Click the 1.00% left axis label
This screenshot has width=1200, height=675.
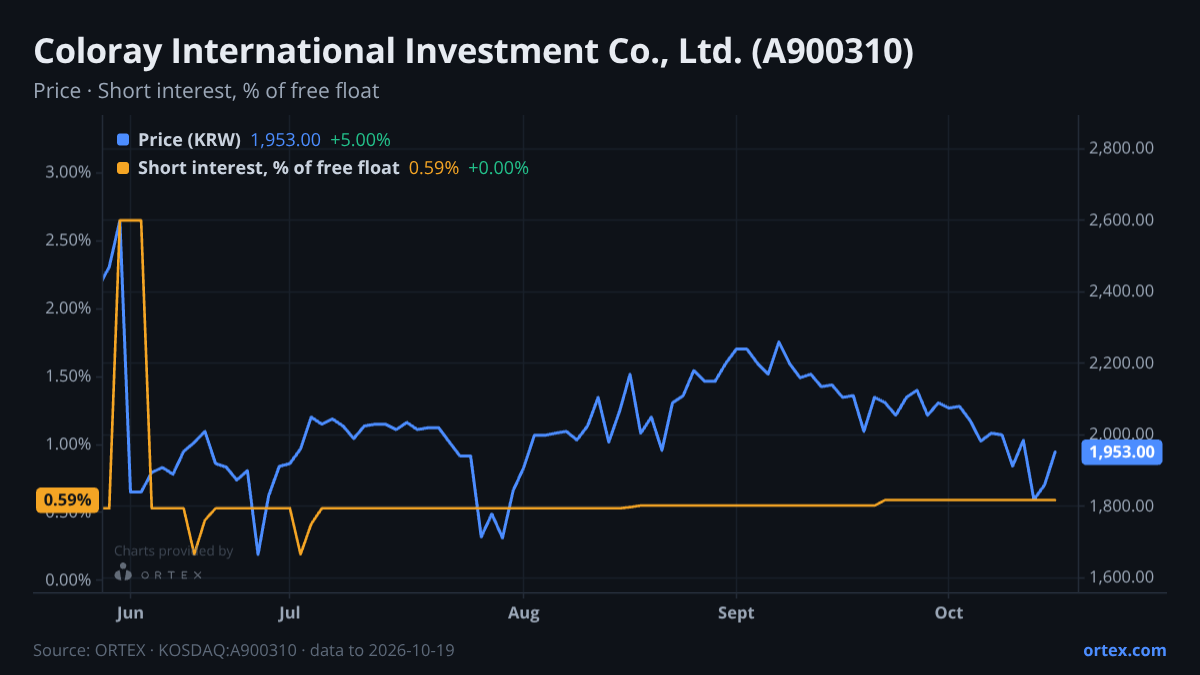click(x=68, y=444)
